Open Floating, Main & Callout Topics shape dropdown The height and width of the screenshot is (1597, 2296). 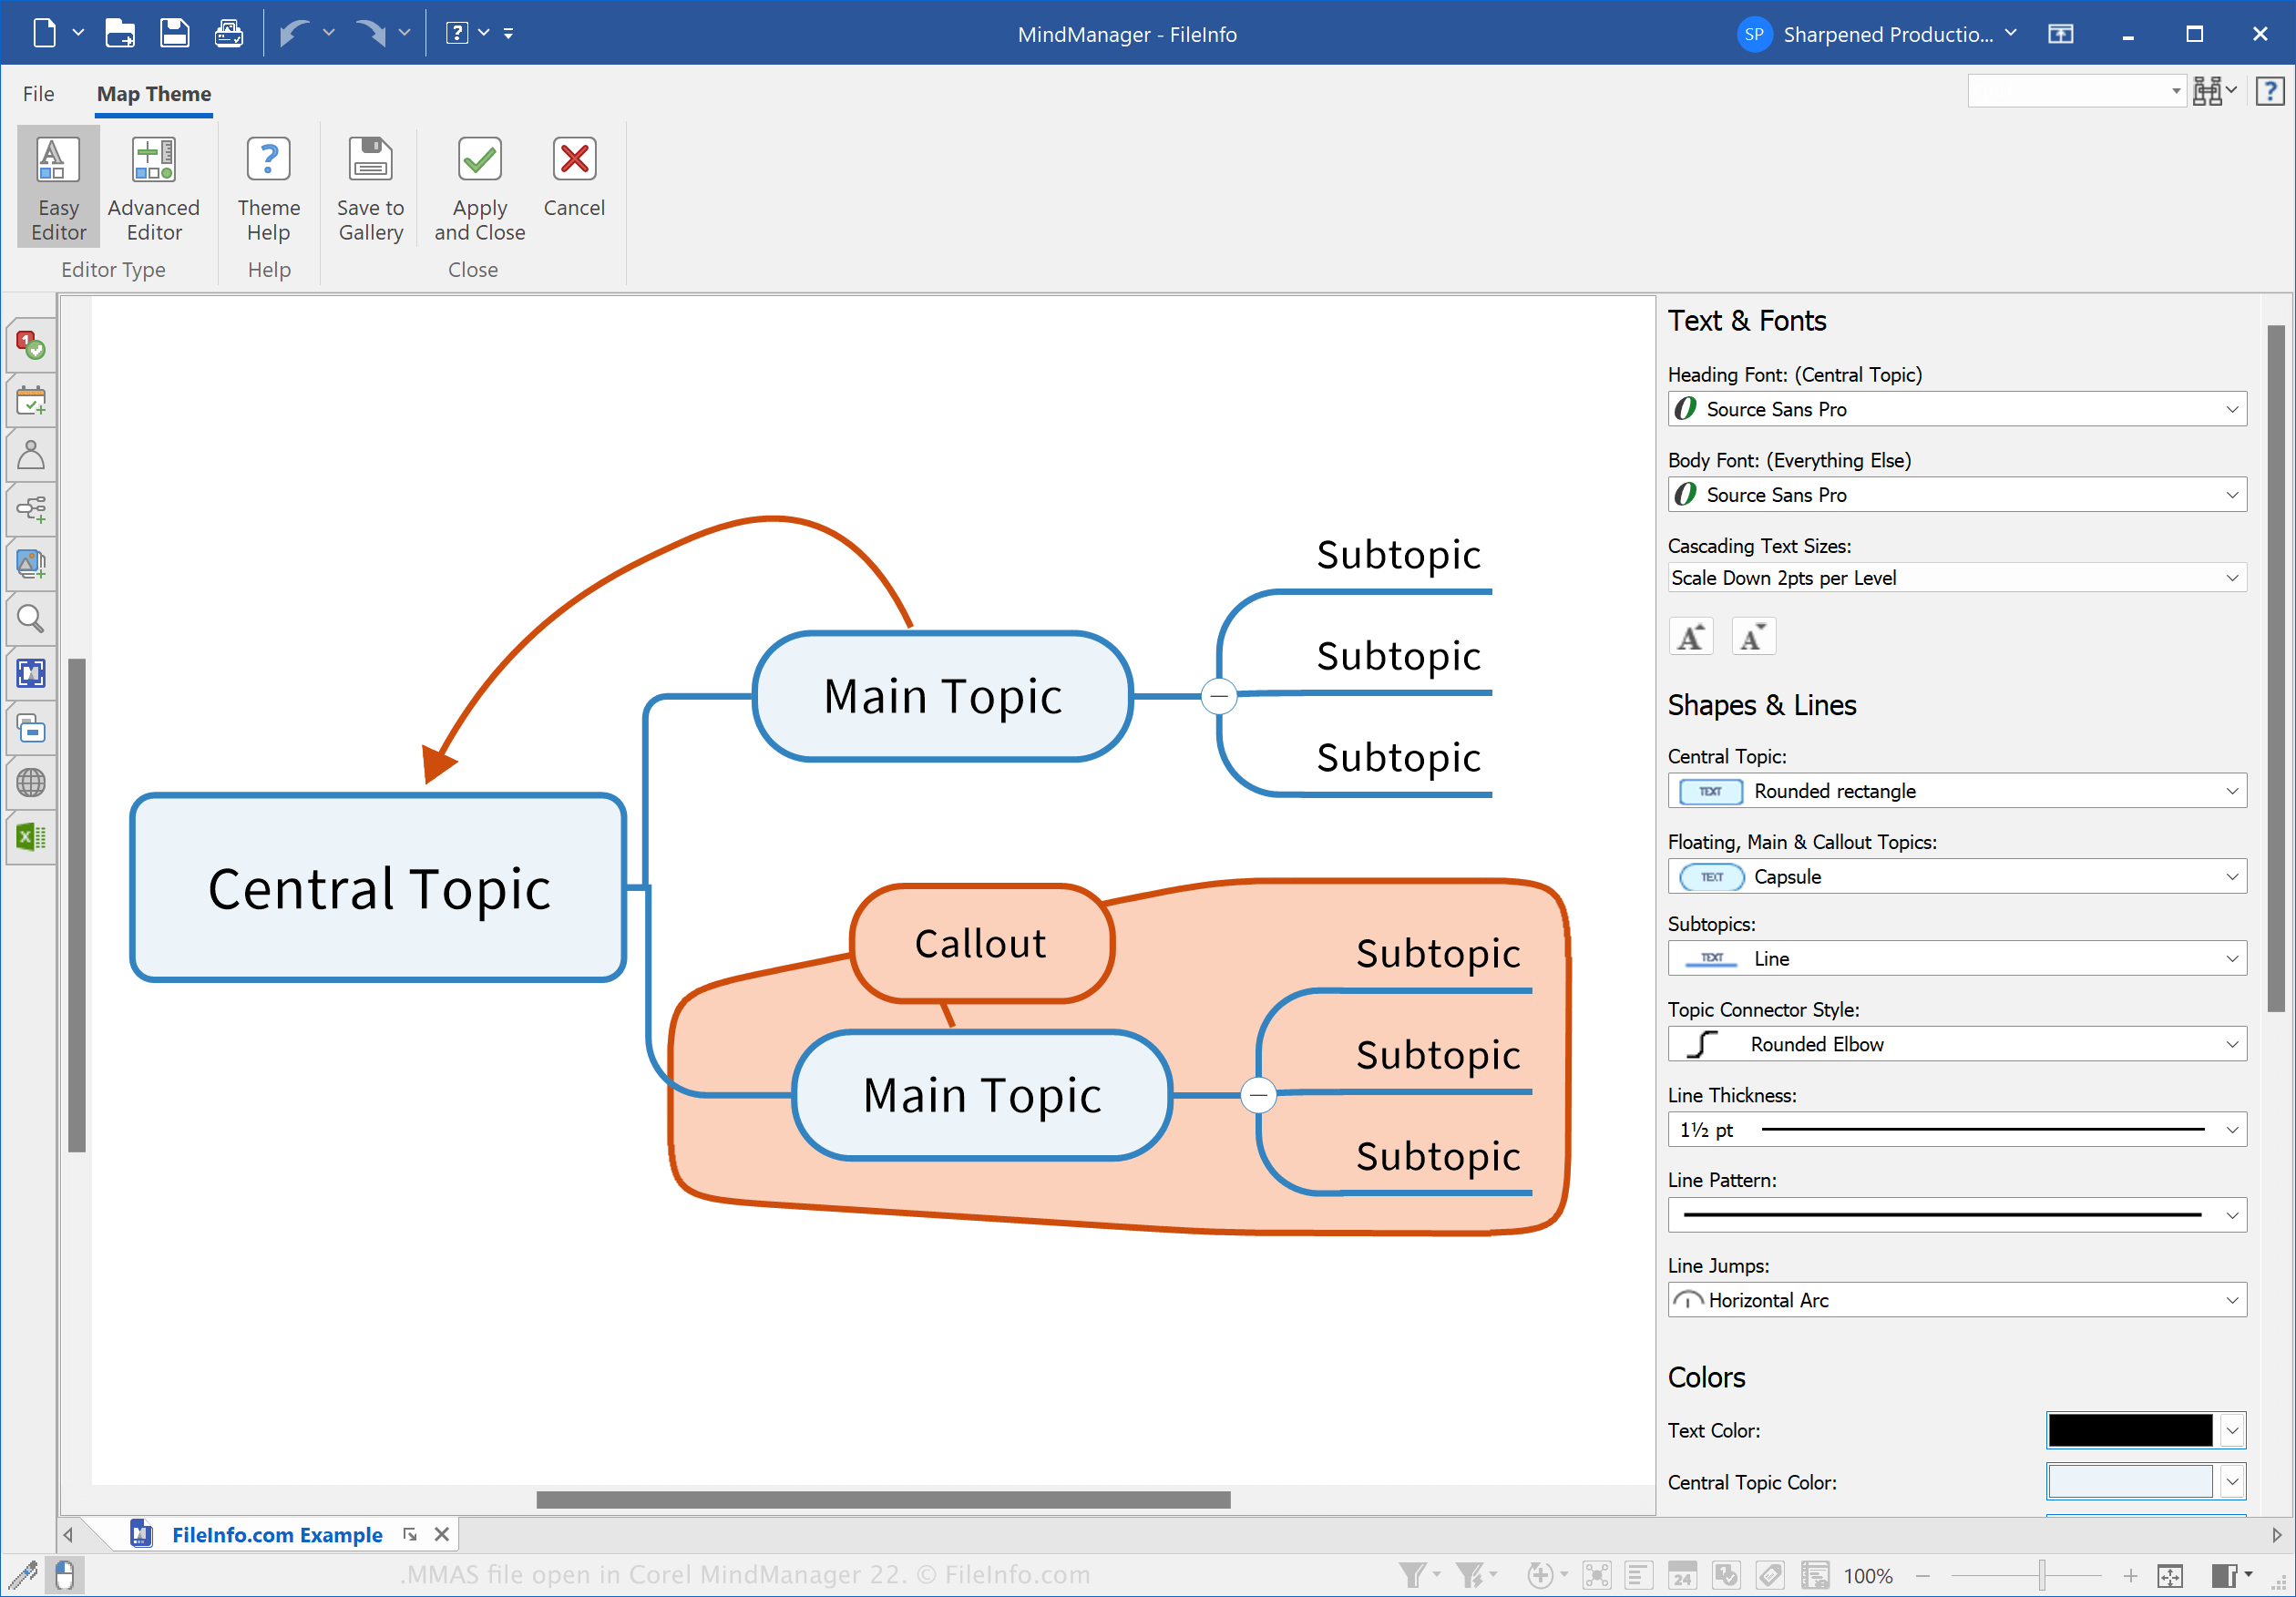pos(1957,877)
